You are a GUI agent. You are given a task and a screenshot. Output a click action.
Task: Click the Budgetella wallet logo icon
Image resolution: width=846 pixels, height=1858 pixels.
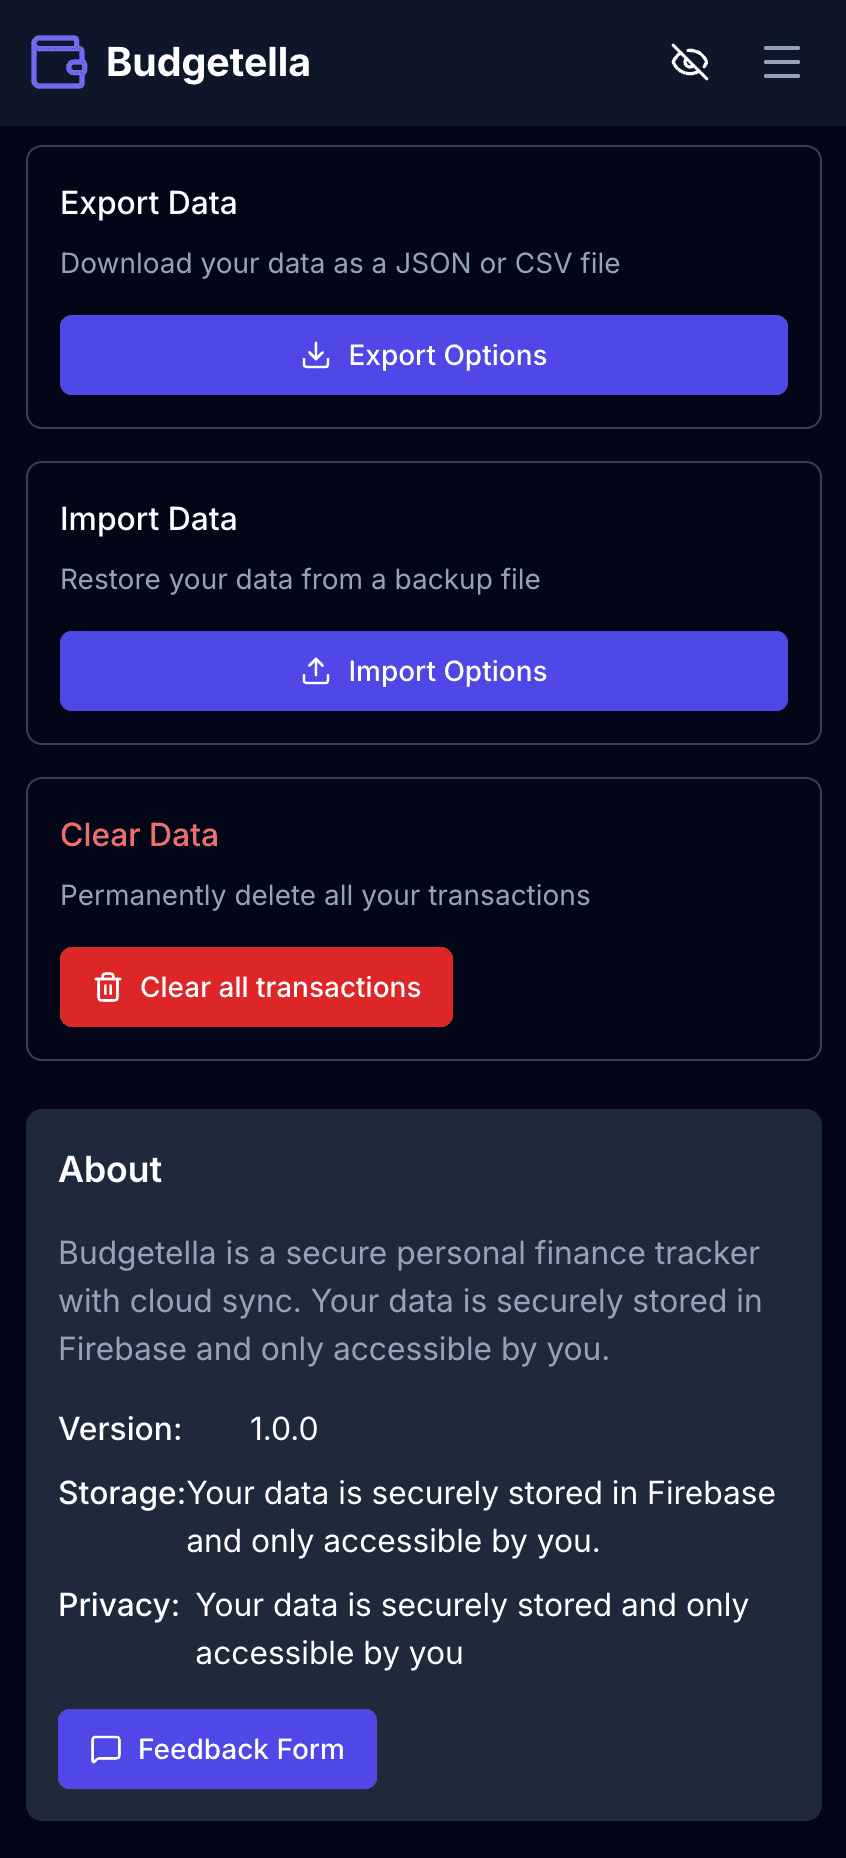tap(57, 62)
